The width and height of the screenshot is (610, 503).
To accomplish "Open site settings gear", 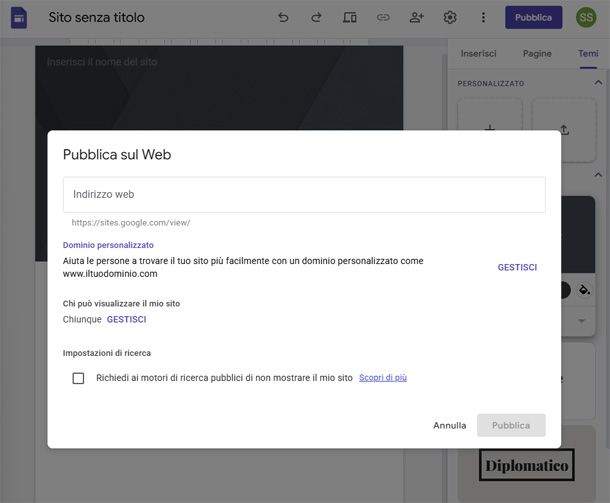I will [450, 18].
